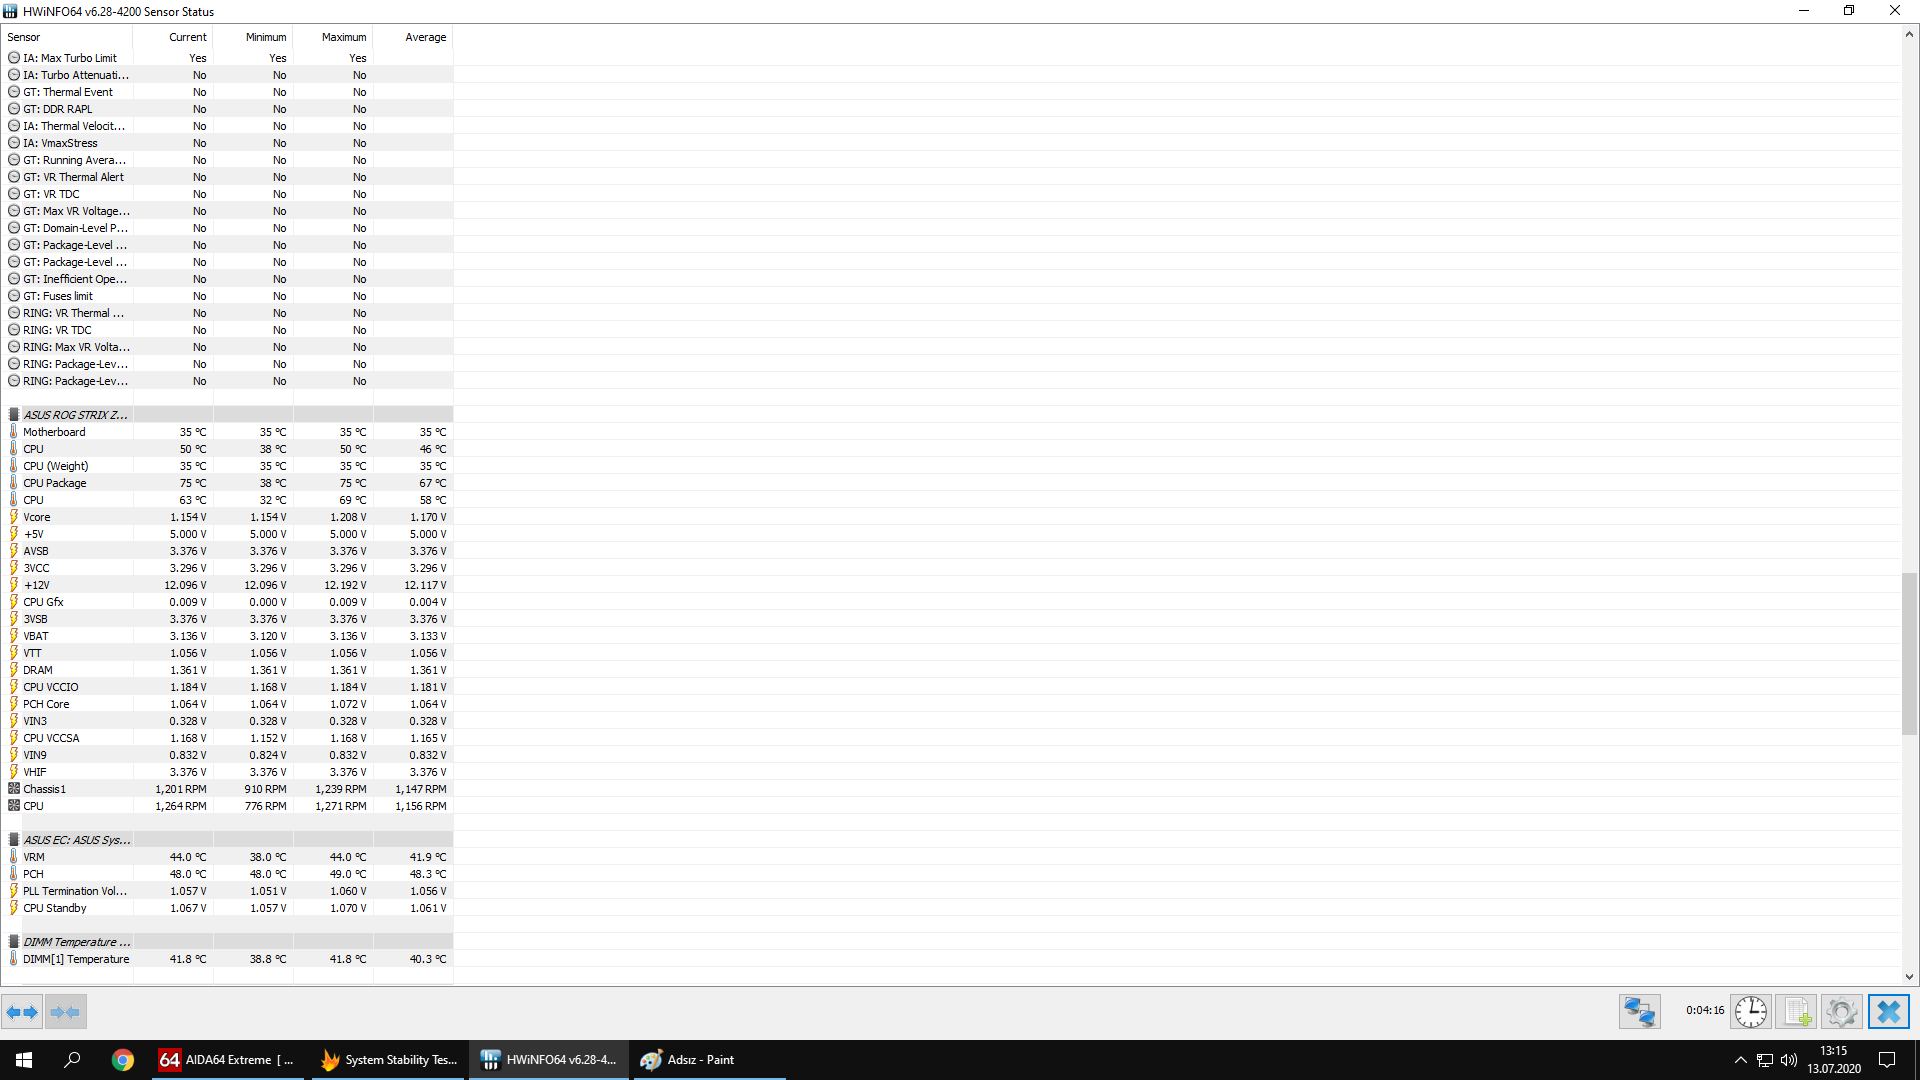The width and height of the screenshot is (1920, 1080).
Task: Click scrollbar up arrow
Action: 1909,34
